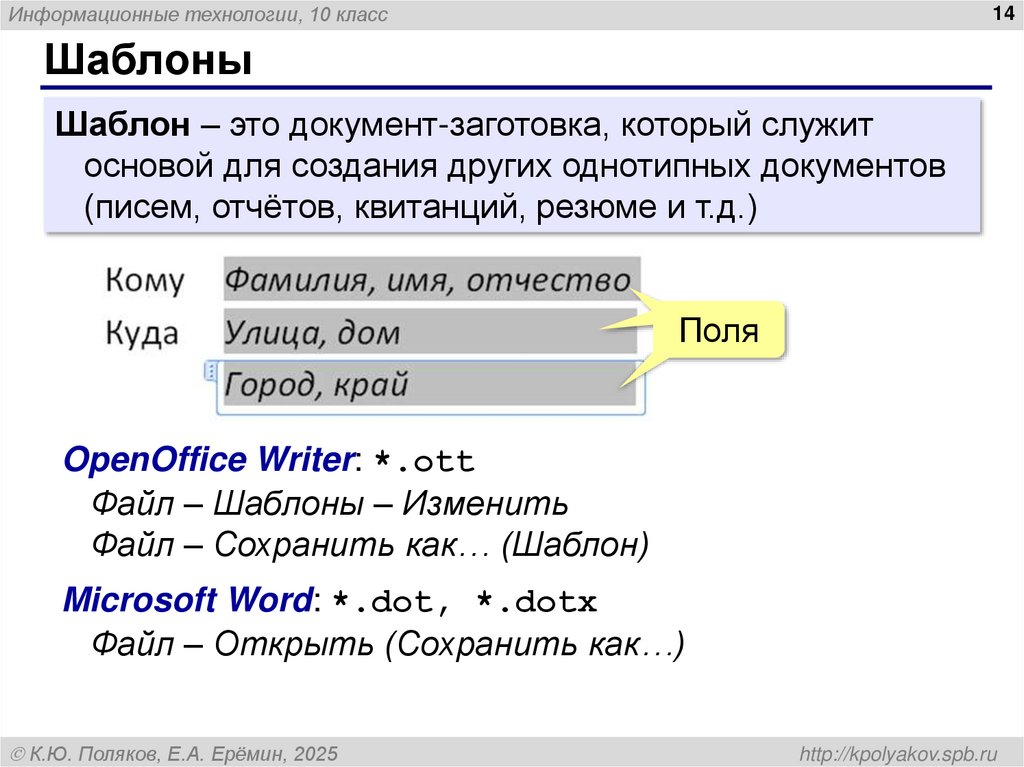Click the header 'Информационные технологии, 10 класс'

coord(198,14)
